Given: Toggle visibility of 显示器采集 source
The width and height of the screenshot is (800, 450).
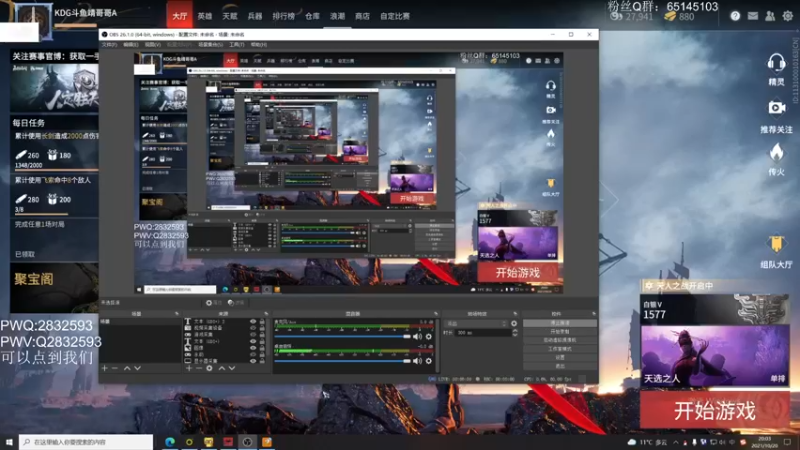Looking at the screenshot, I should 253,361.
